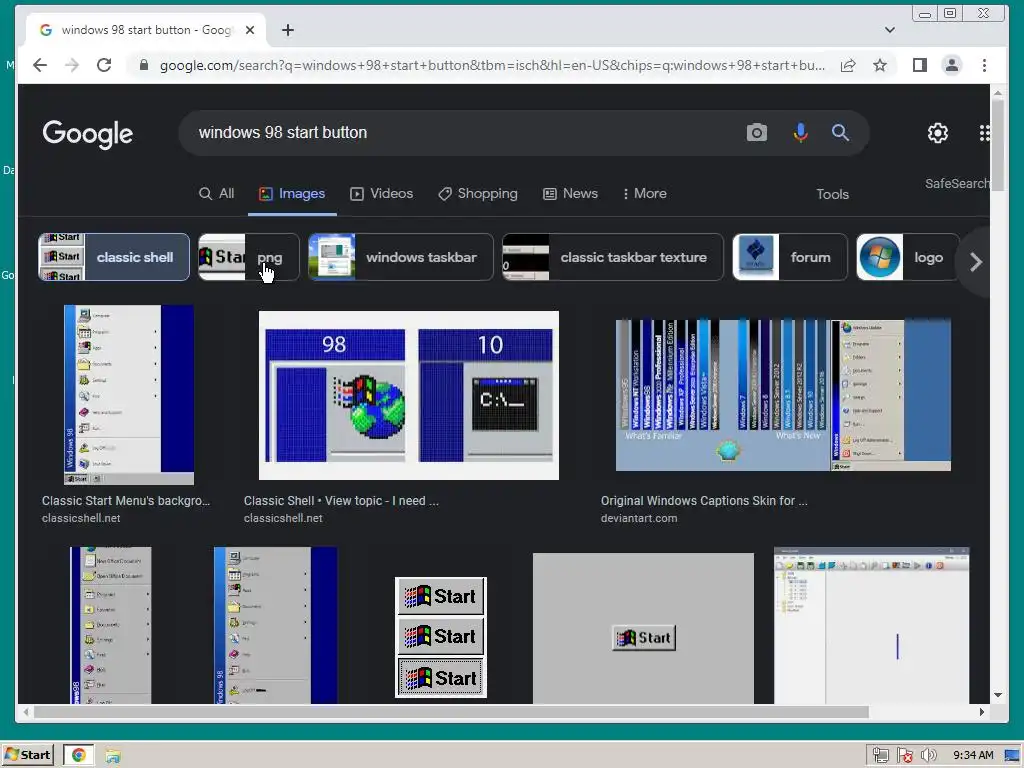Open the Chrome side panel
The image size is (1024, 768).
(x=920, y=65)
